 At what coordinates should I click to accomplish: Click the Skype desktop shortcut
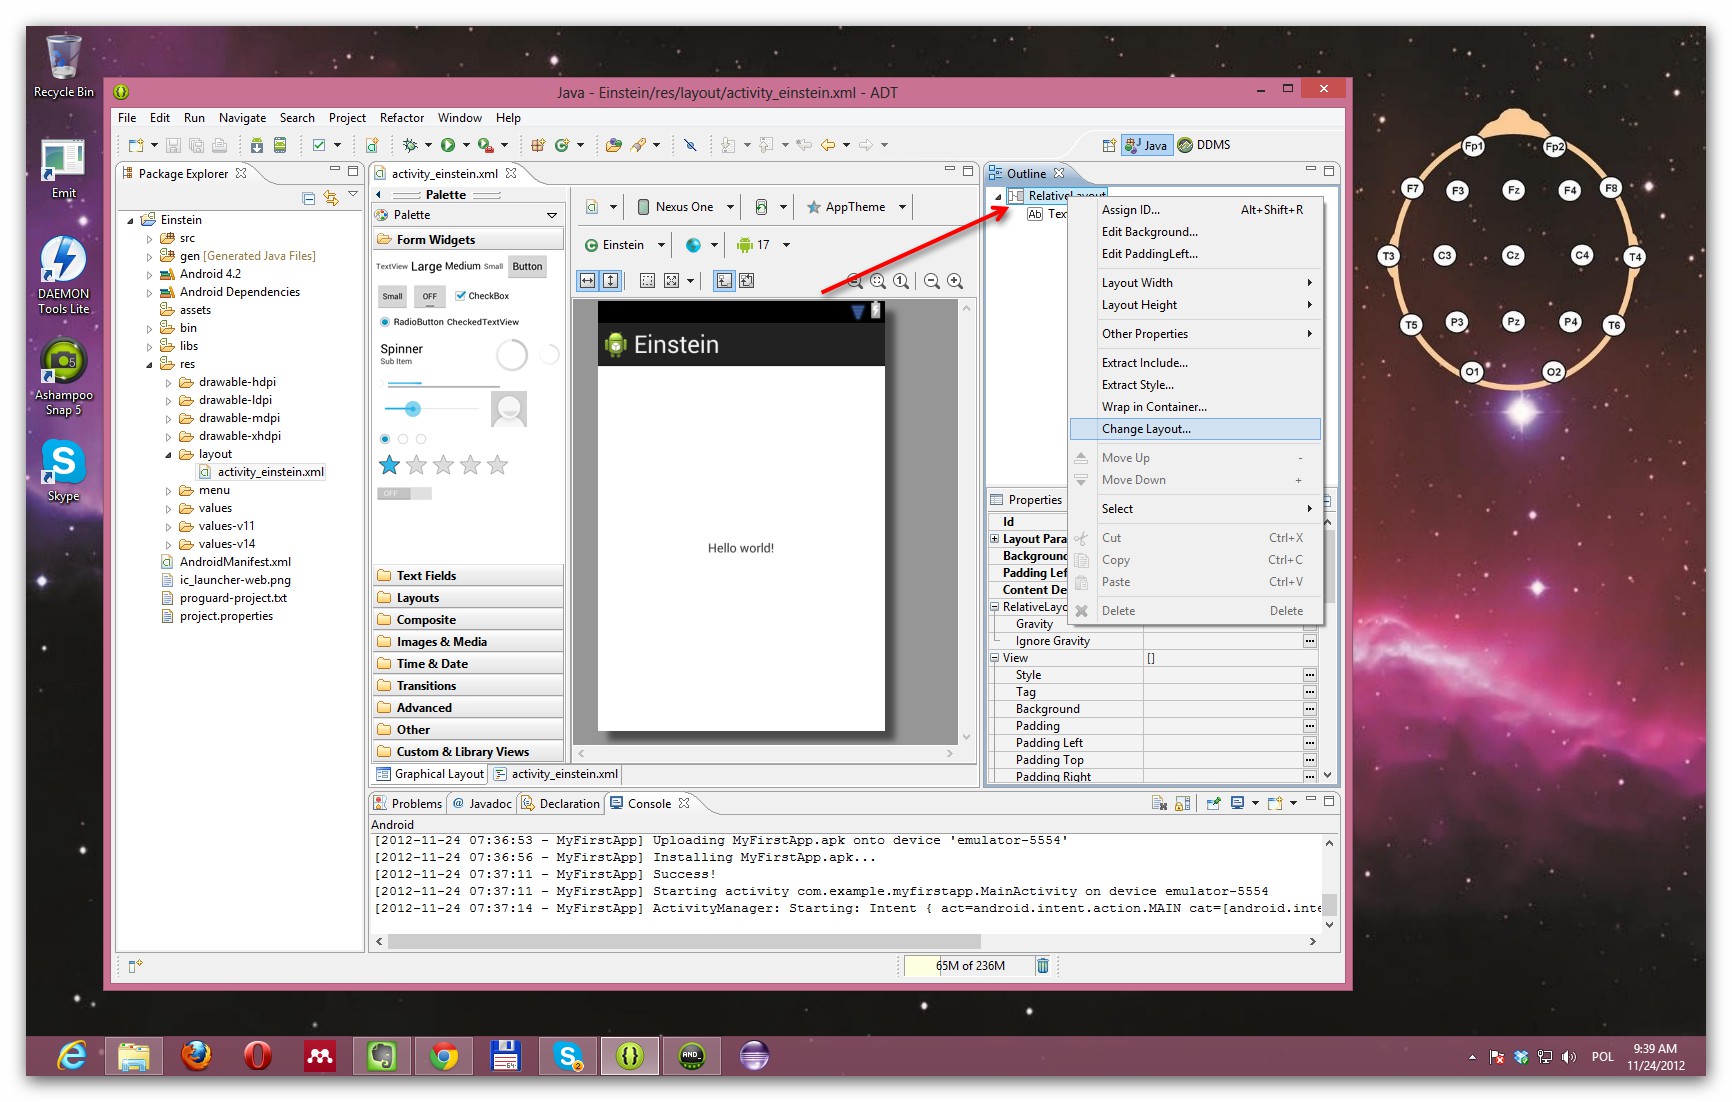pyautogui.click(x=63, y=471)
